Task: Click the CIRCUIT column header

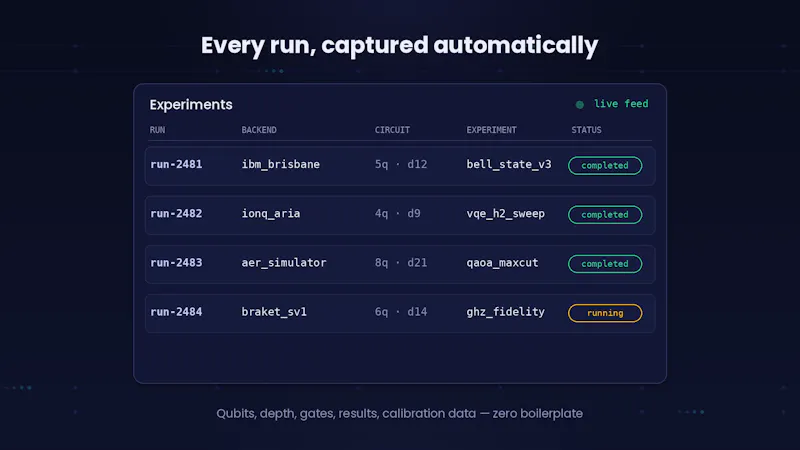Action: tap(392, 130)
